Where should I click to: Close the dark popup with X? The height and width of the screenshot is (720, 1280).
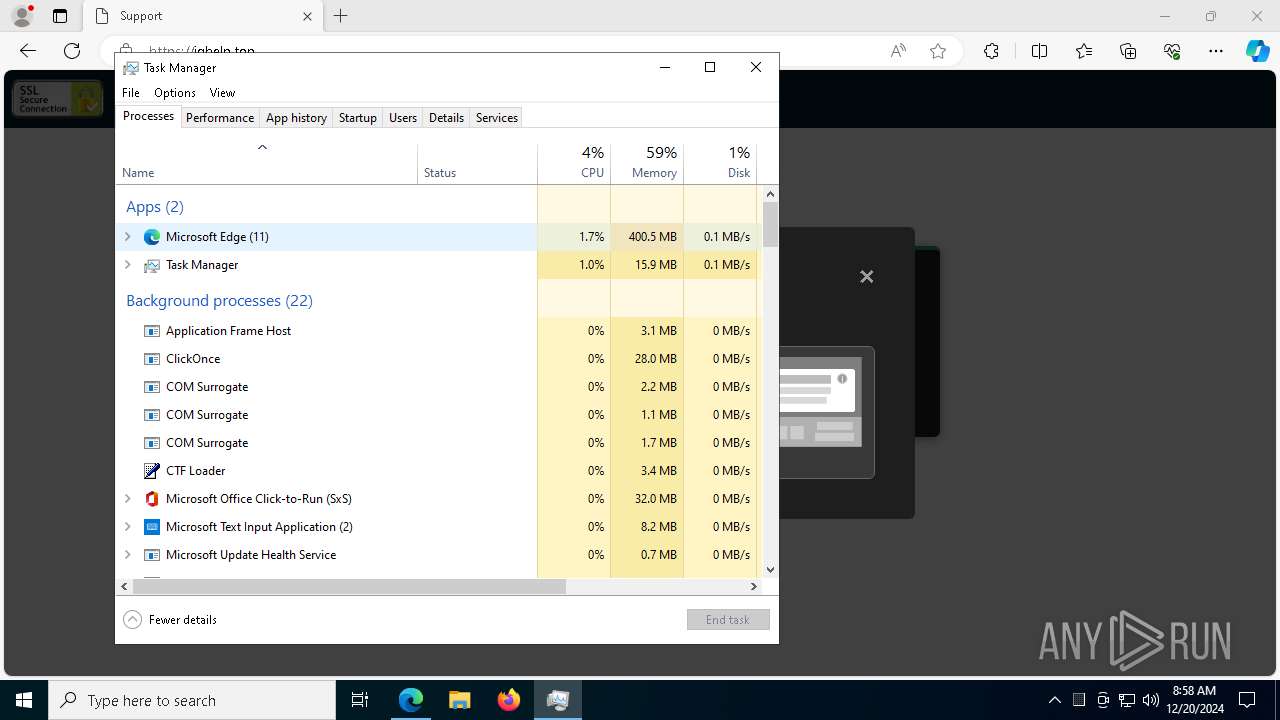tap(867, 277)
